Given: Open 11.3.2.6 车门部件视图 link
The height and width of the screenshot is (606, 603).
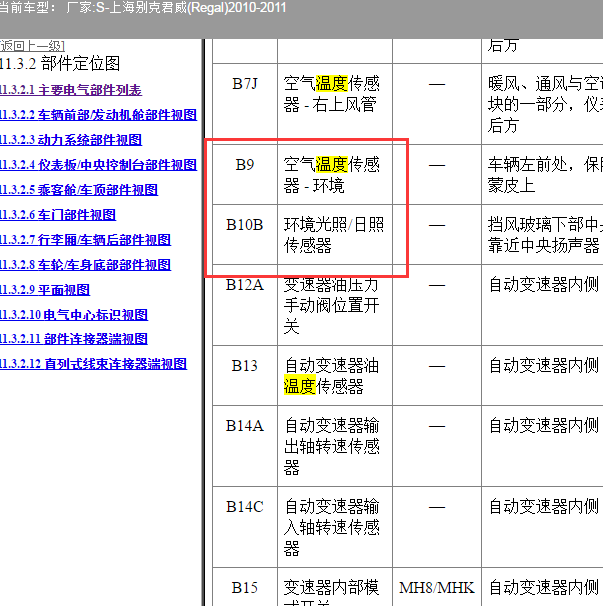Looking at the screenshot, I should (x=58, y=215).
